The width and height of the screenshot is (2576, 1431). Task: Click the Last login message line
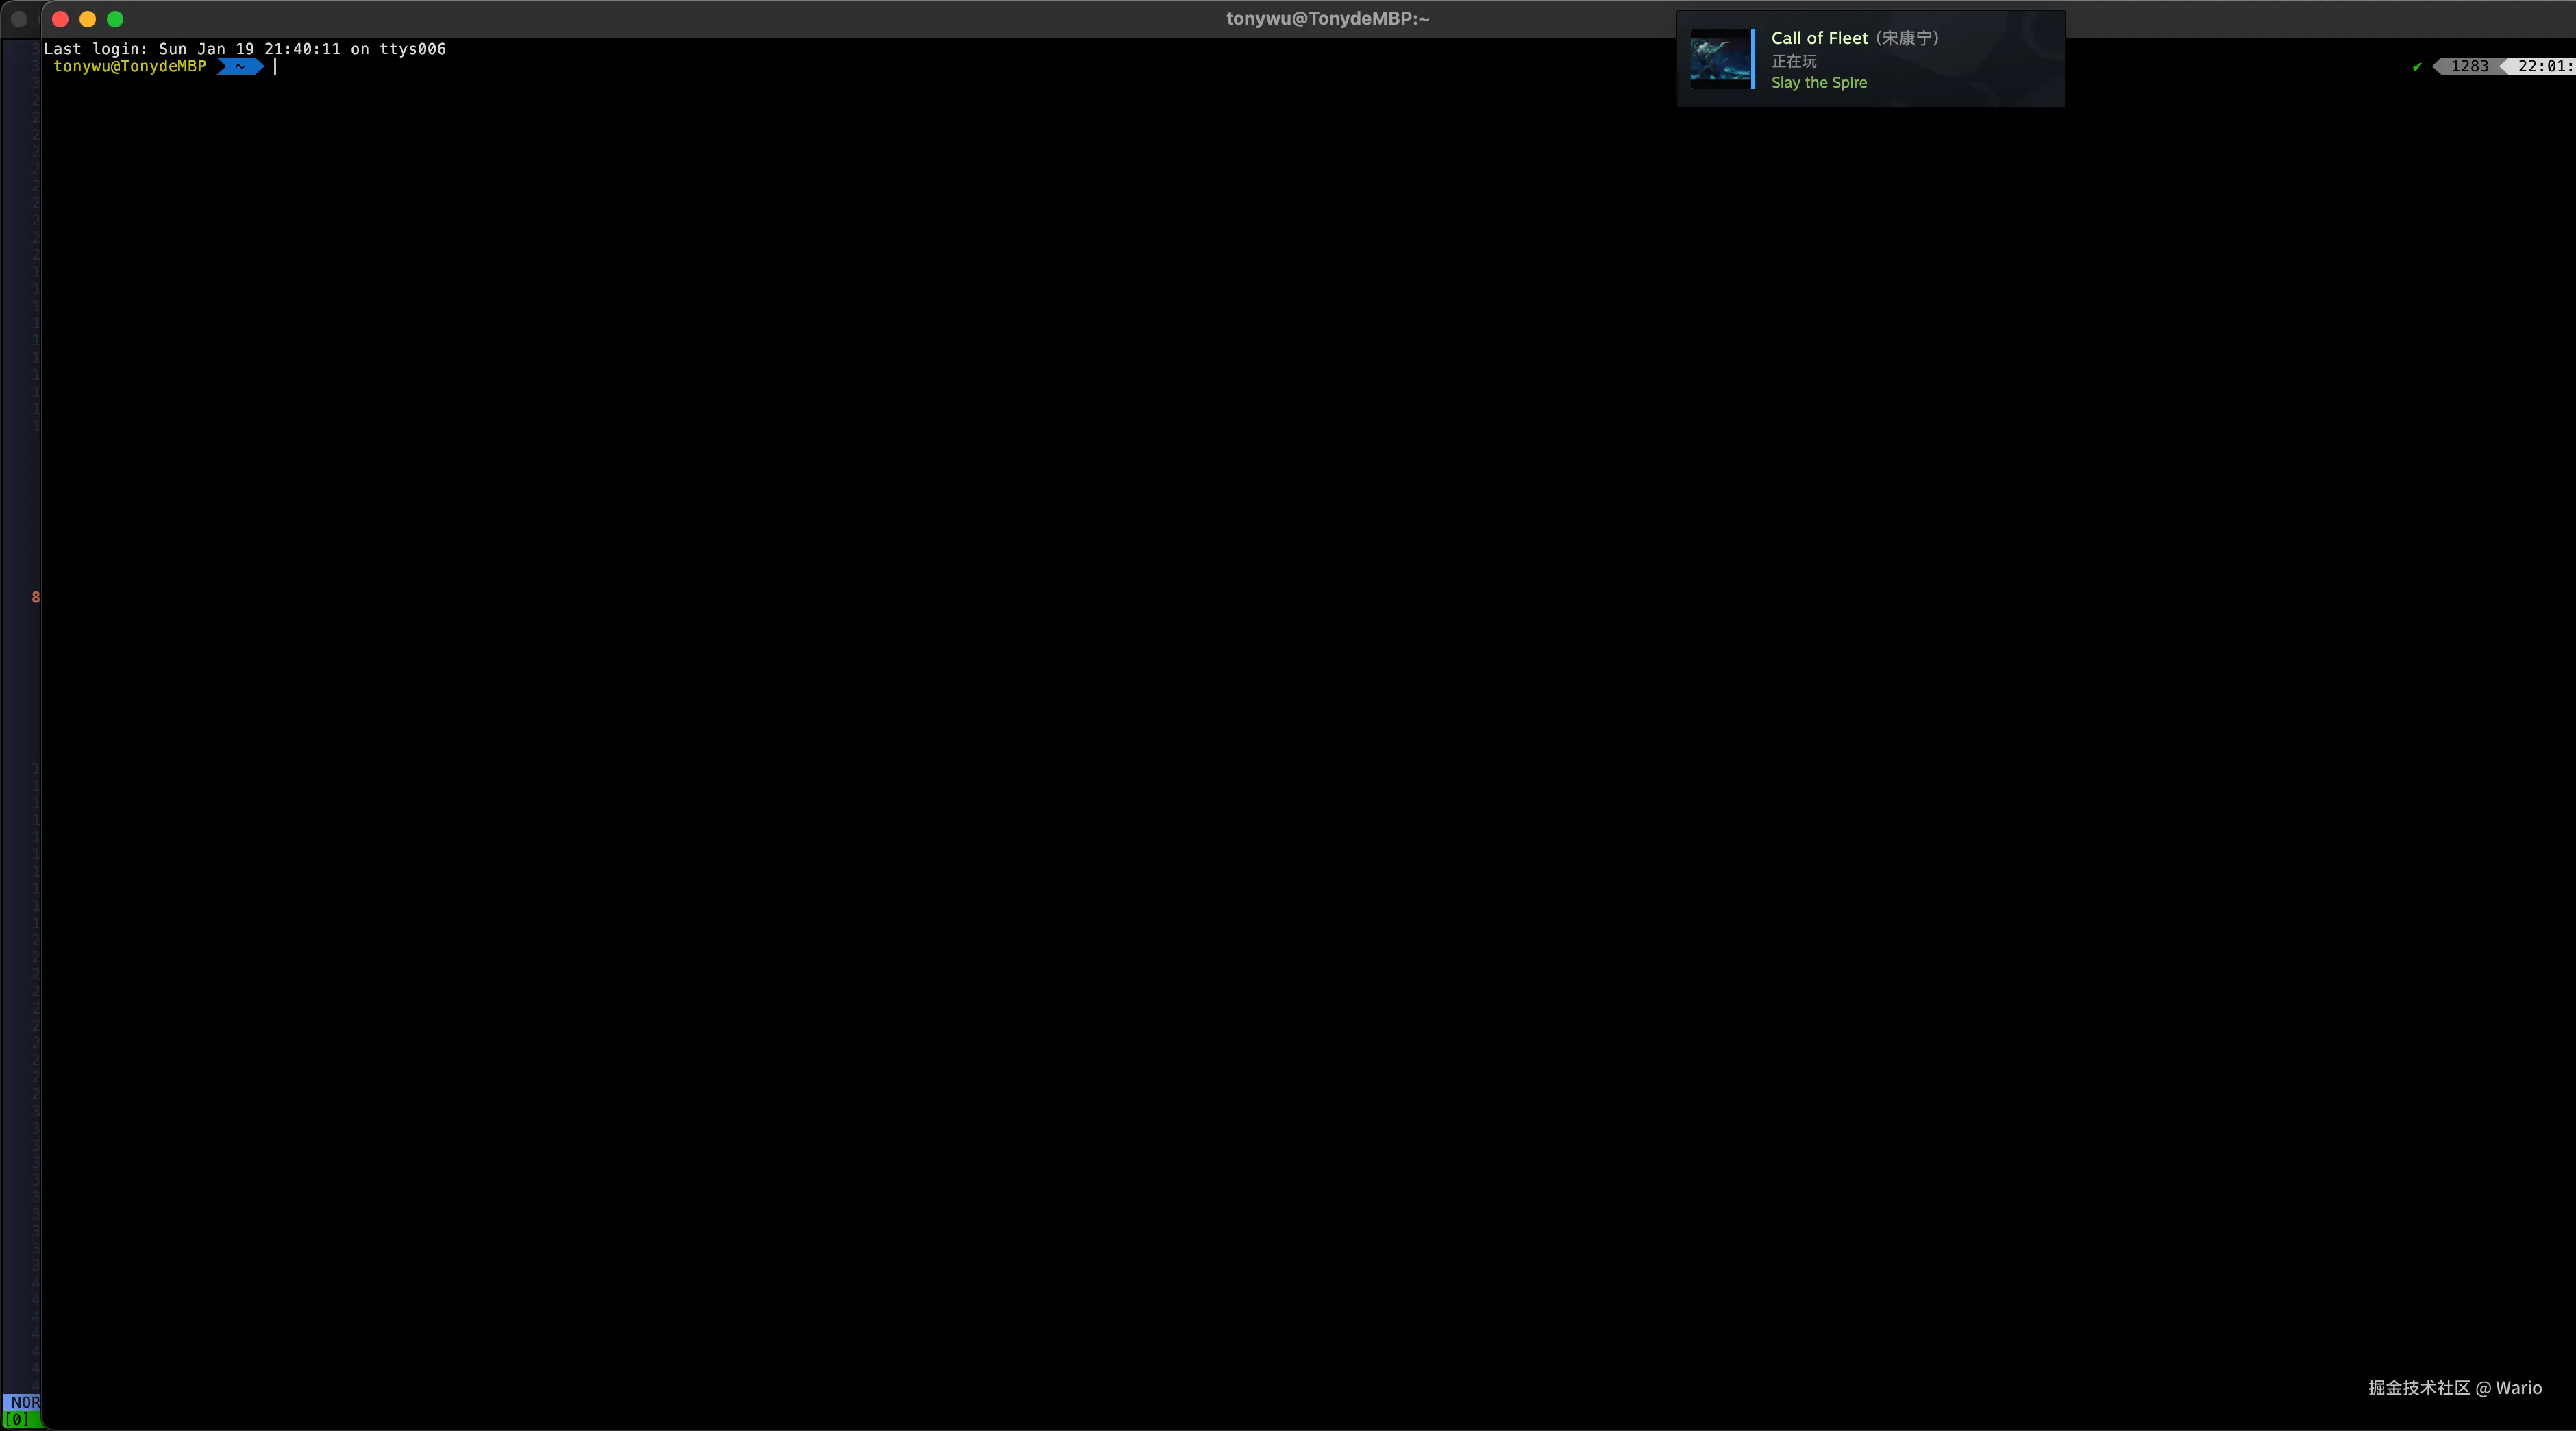245,49
